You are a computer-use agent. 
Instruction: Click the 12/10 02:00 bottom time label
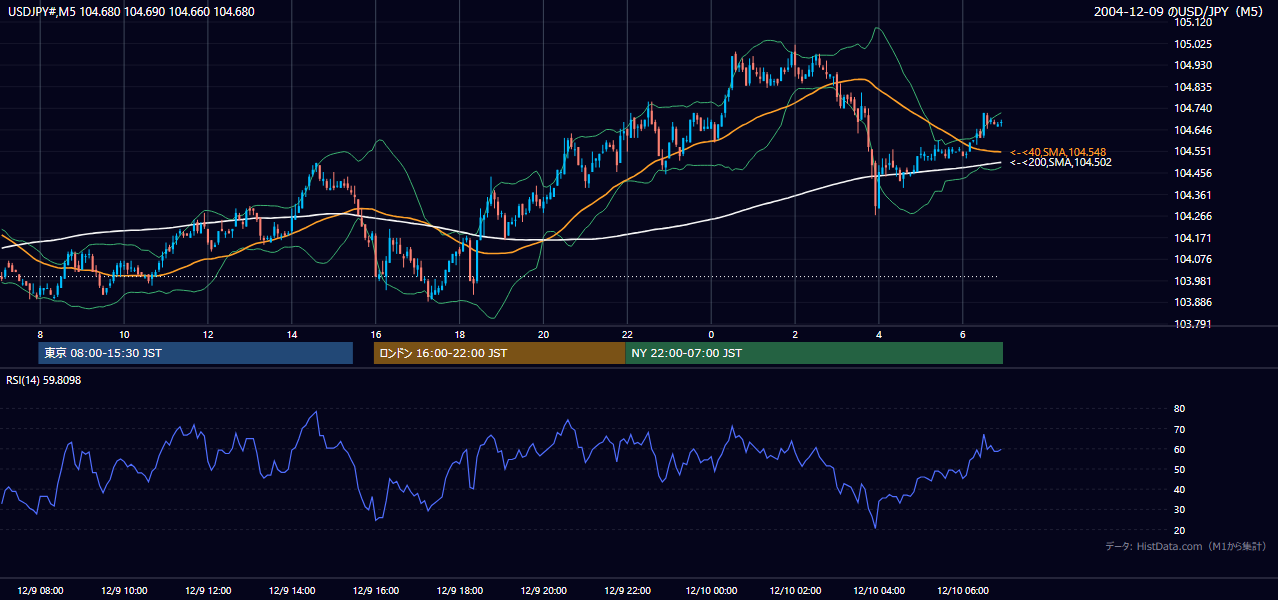[795, 591]
